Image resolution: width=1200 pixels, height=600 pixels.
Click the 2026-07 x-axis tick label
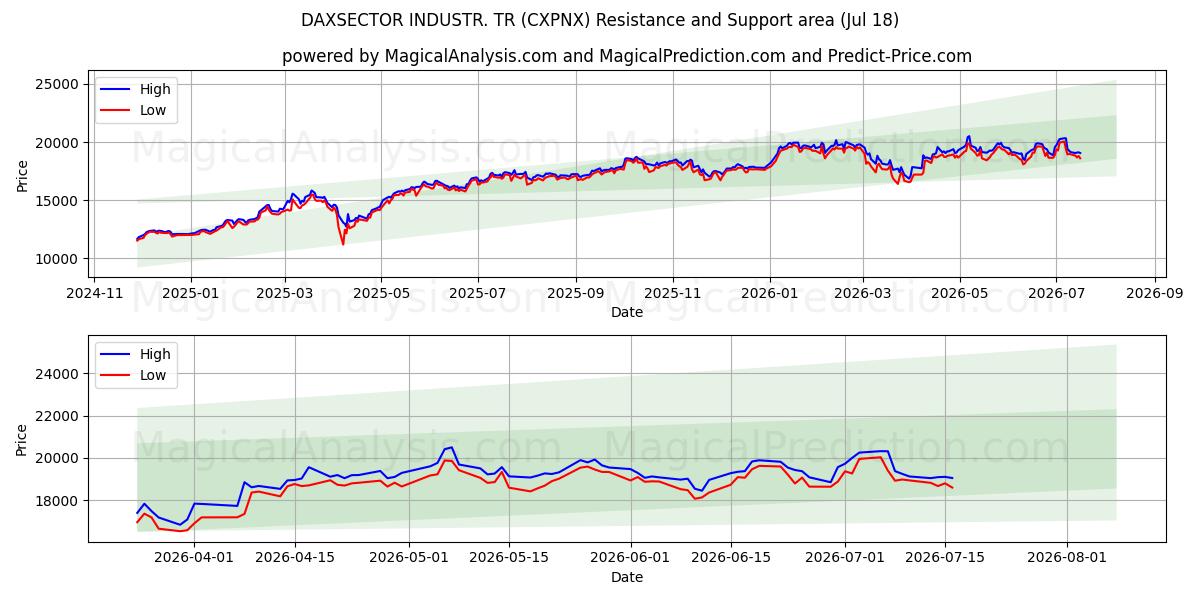pyautogui.click(x=1056, y=294)
